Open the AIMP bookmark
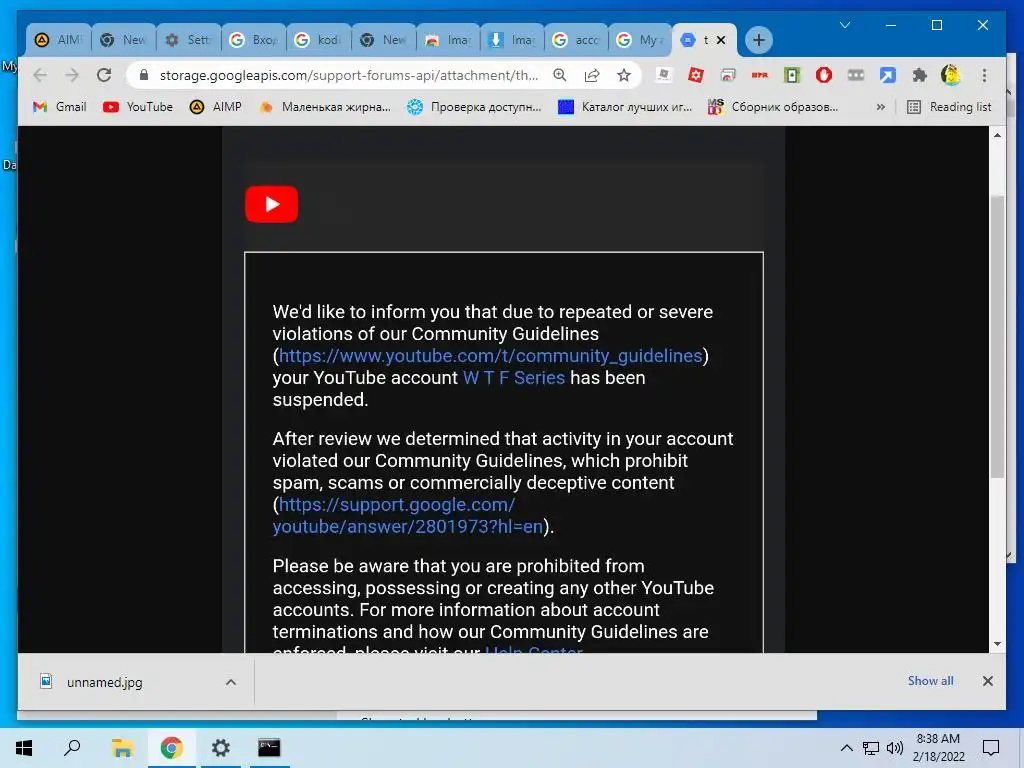Screen dimensions: 1024x768 click(216, 106)
